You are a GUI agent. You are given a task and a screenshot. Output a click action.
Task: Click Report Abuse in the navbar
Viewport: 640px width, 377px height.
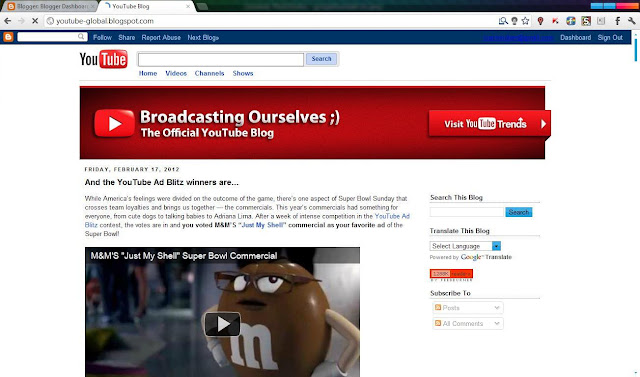click(x=161, y=38)
